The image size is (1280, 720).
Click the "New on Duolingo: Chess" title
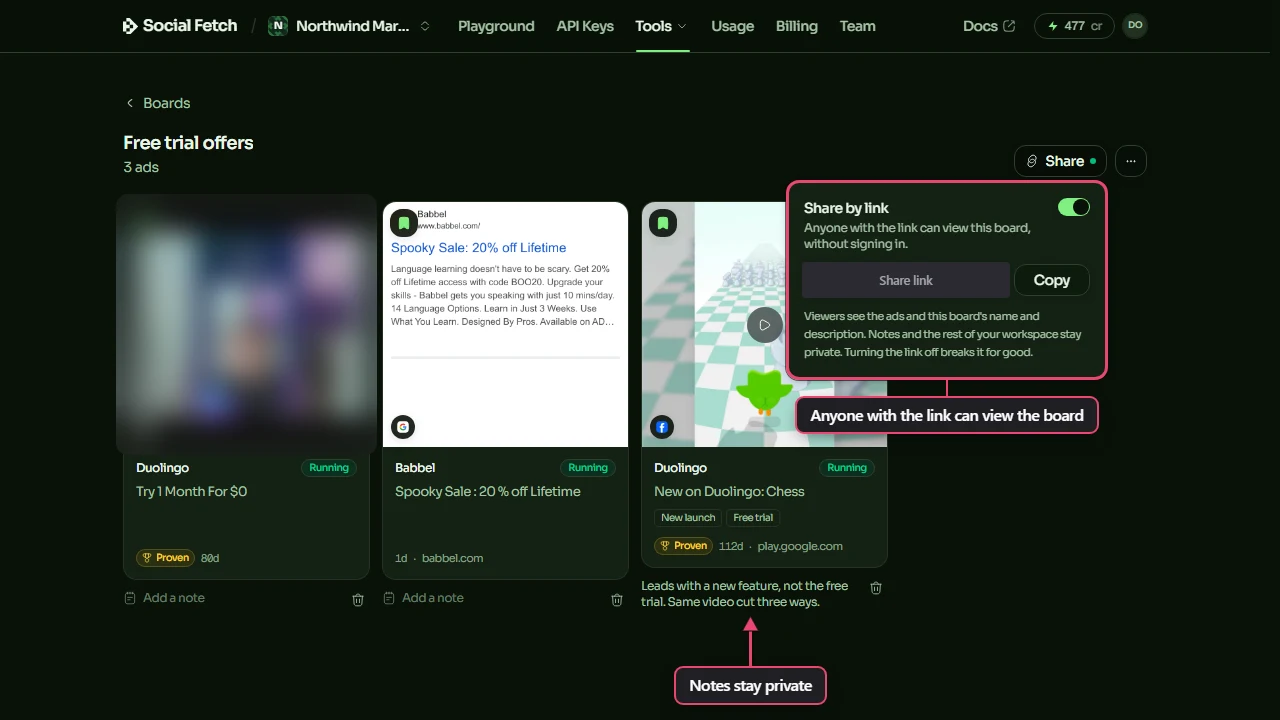click(729, 492)
